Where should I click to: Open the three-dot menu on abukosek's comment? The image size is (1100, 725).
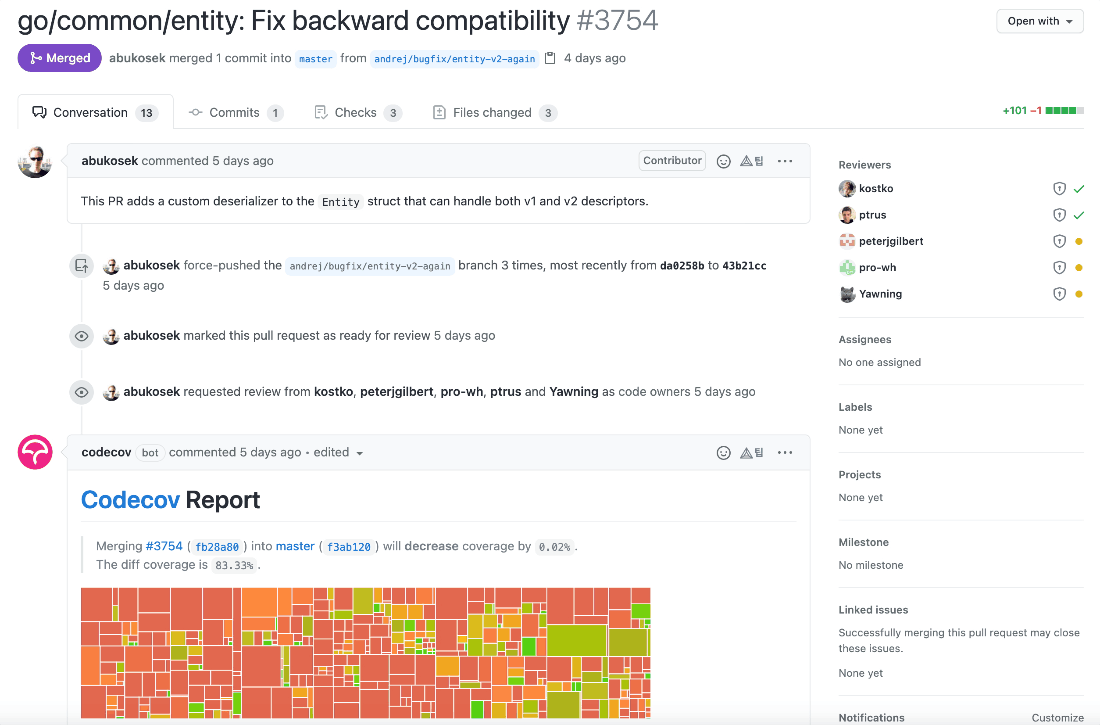point(785,161)
